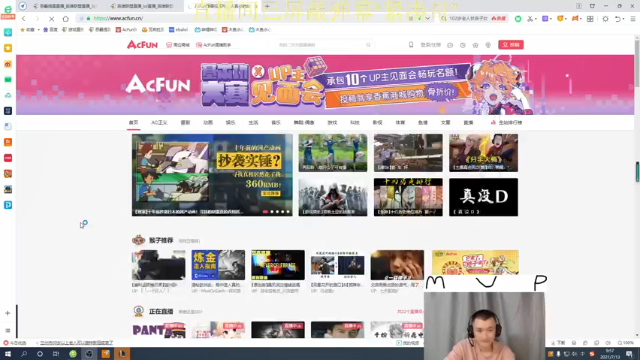Image resolution: width=640 pixels, height=360 pixels.
Task: Open the 抄袭实锤 featured carousel banner
Action: click(212, 175)
